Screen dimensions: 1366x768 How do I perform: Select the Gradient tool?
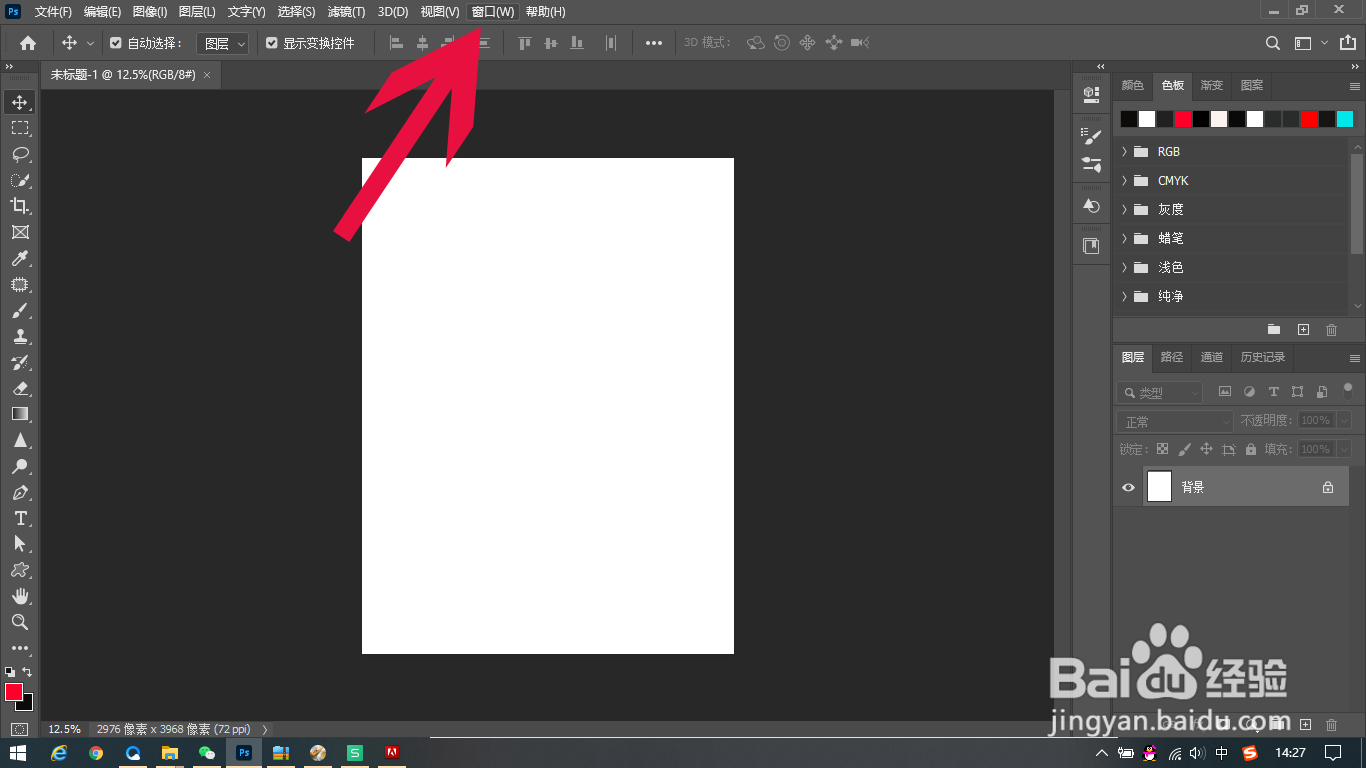pos(19,414)
